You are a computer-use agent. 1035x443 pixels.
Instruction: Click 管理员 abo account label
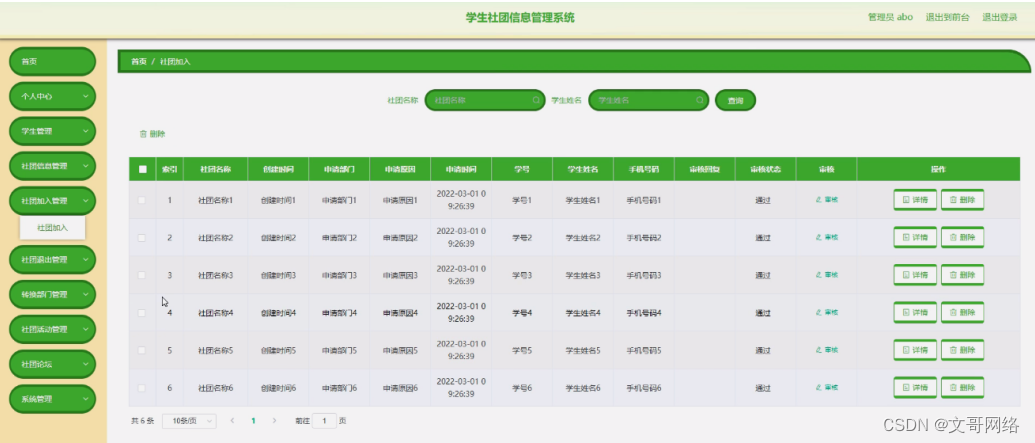890,18
